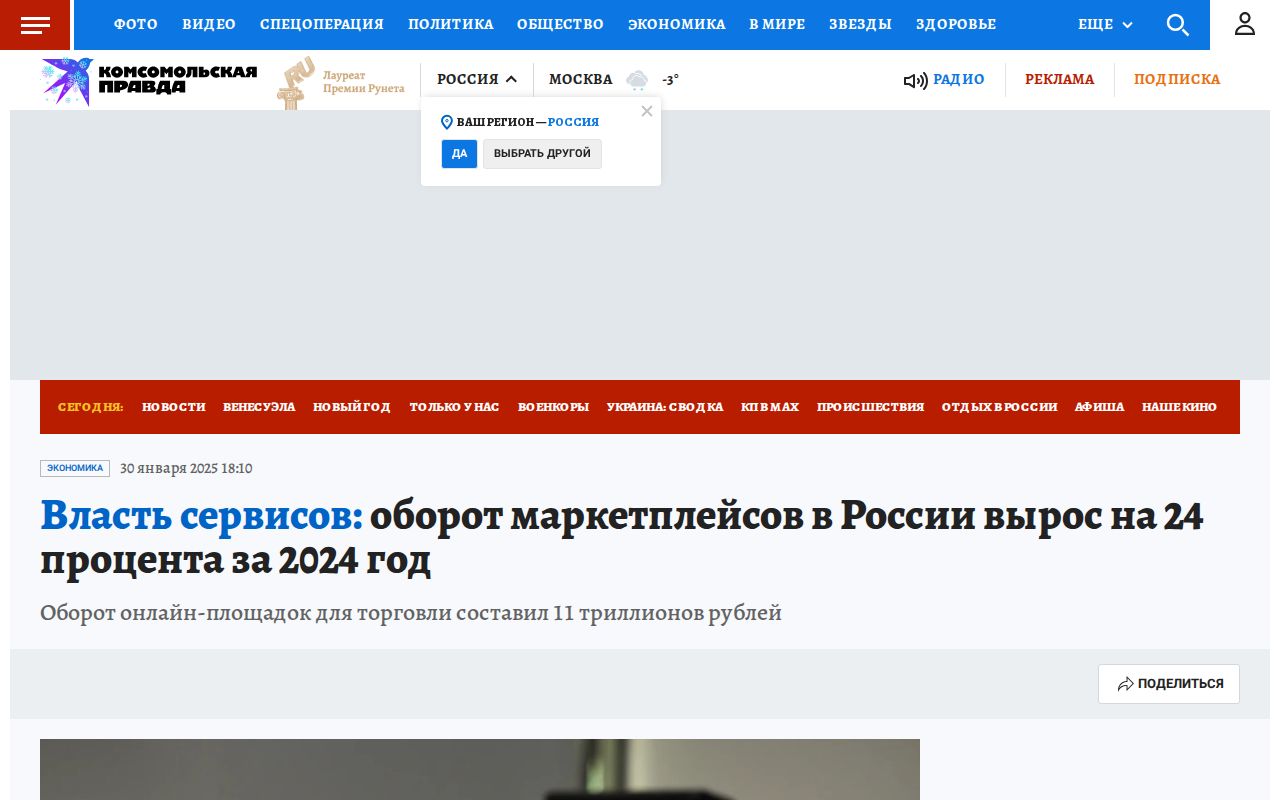The width and height of the screenshot is (1280, 800).
Task: Click the ПОДЕЛИТЬСЯ share button
Action: 1168,684
